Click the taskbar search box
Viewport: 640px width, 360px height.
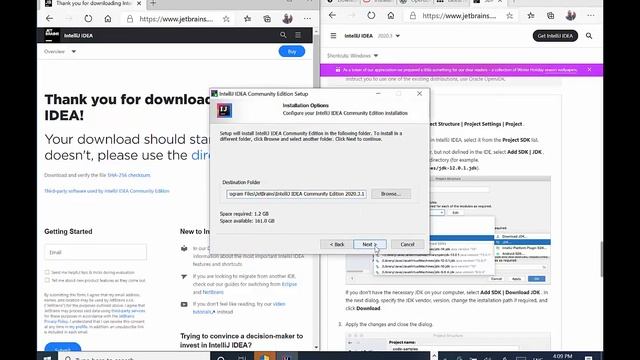(135, 358)
